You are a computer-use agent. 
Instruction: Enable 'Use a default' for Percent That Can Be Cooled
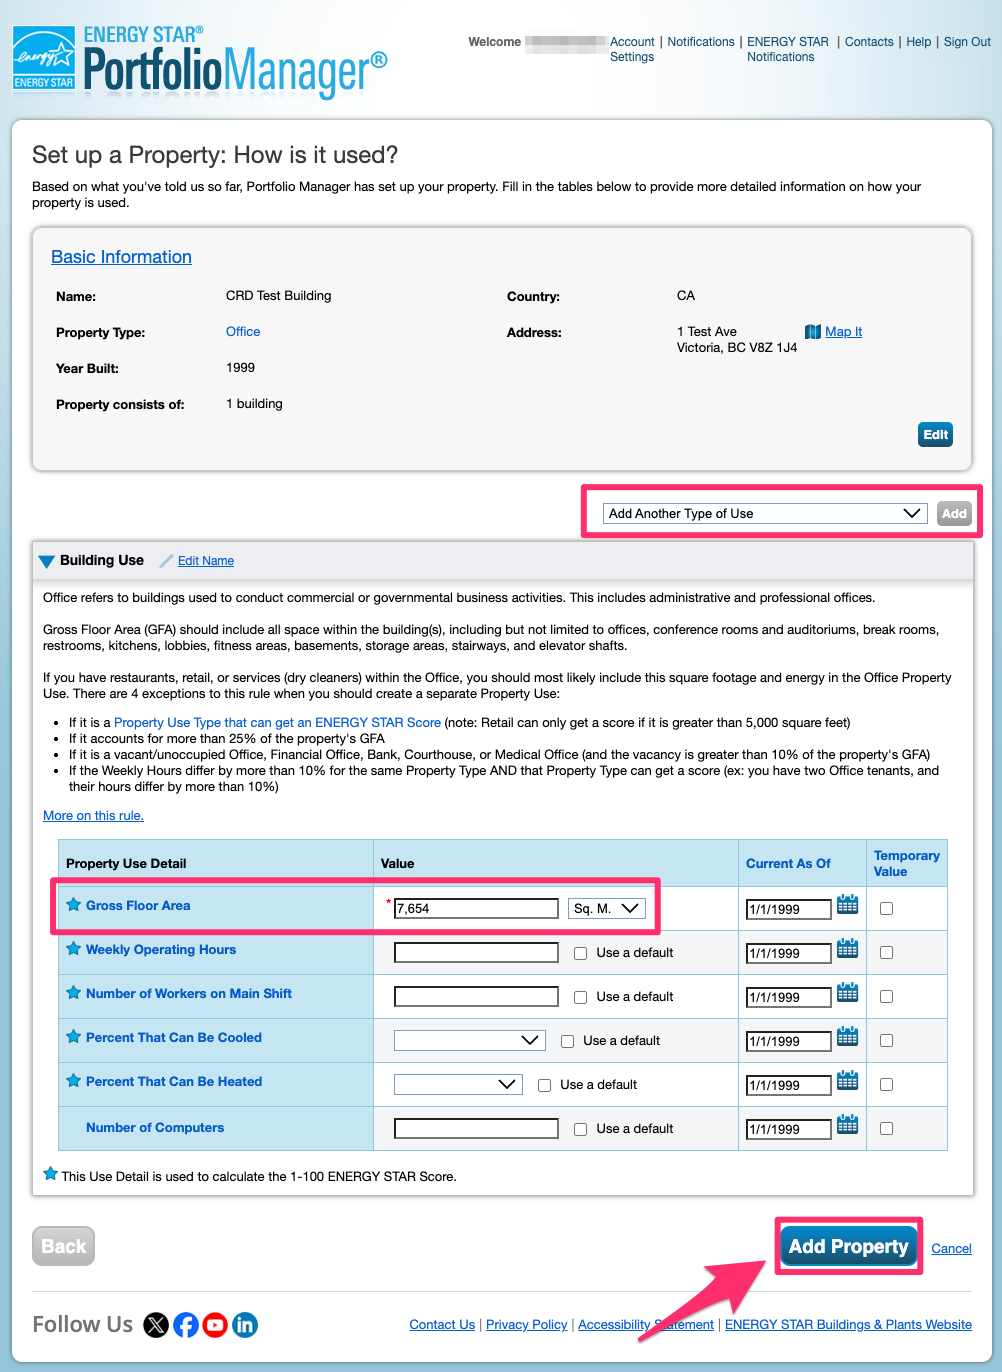(x=567, y=1041)
